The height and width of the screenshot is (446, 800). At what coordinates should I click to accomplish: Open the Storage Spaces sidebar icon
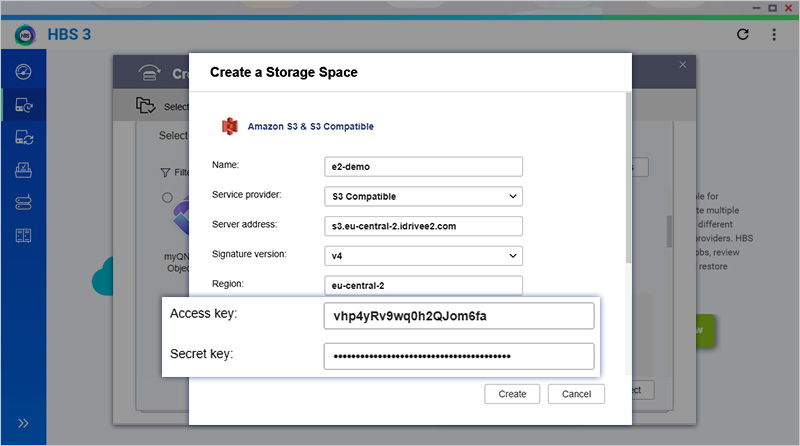[x=23, y=203]
